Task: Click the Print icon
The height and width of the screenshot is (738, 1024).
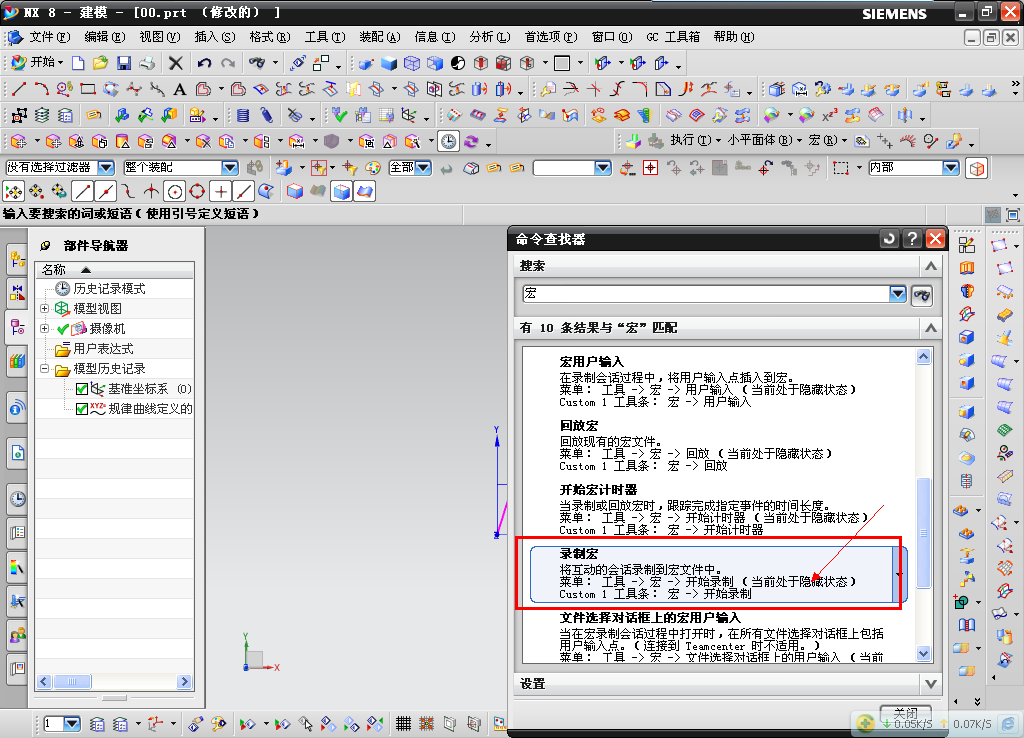Action: tap(147, 63)
